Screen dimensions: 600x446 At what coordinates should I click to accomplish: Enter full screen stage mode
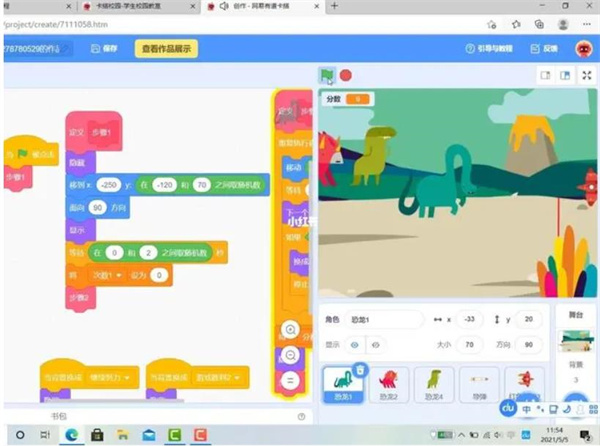(x=586, y=75)
